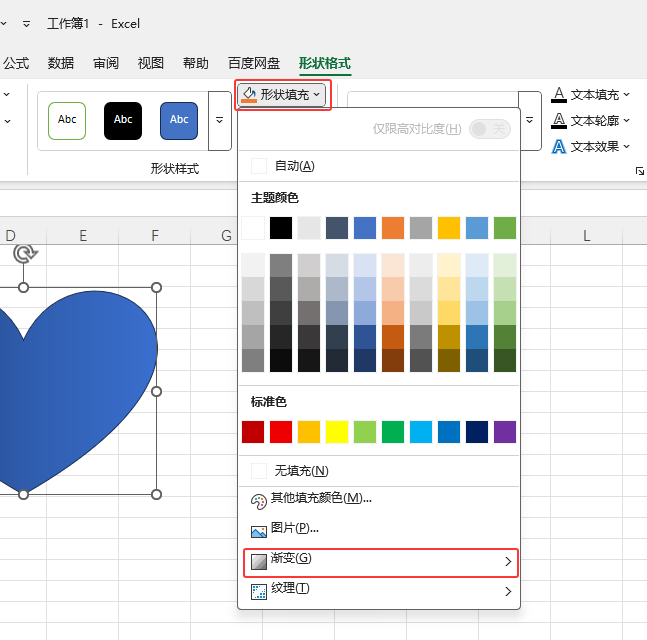647x640 pixels.
Task: Expand the texture submenu arrow
Action: coord(508,591)
